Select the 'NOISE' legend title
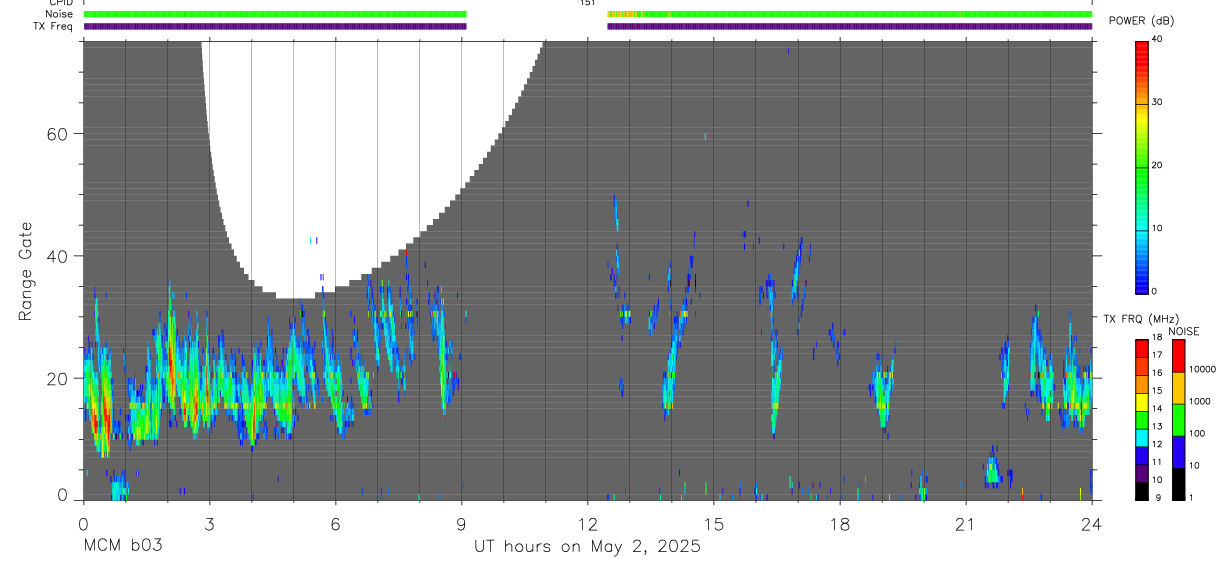Viewport: 1228px width, 567px height. pyautogui.click(x=1183, y=331)
